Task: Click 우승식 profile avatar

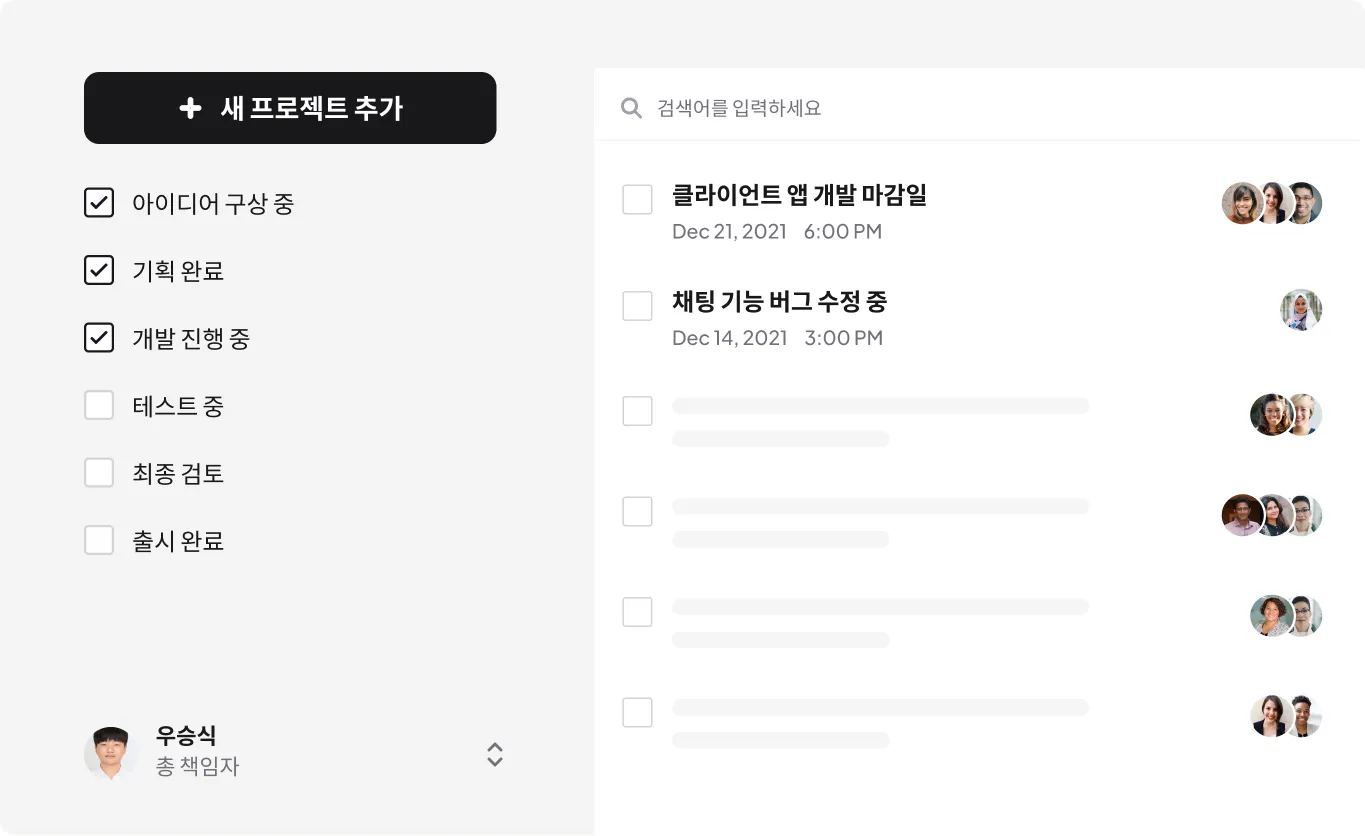Action: [x=110, y=753]
